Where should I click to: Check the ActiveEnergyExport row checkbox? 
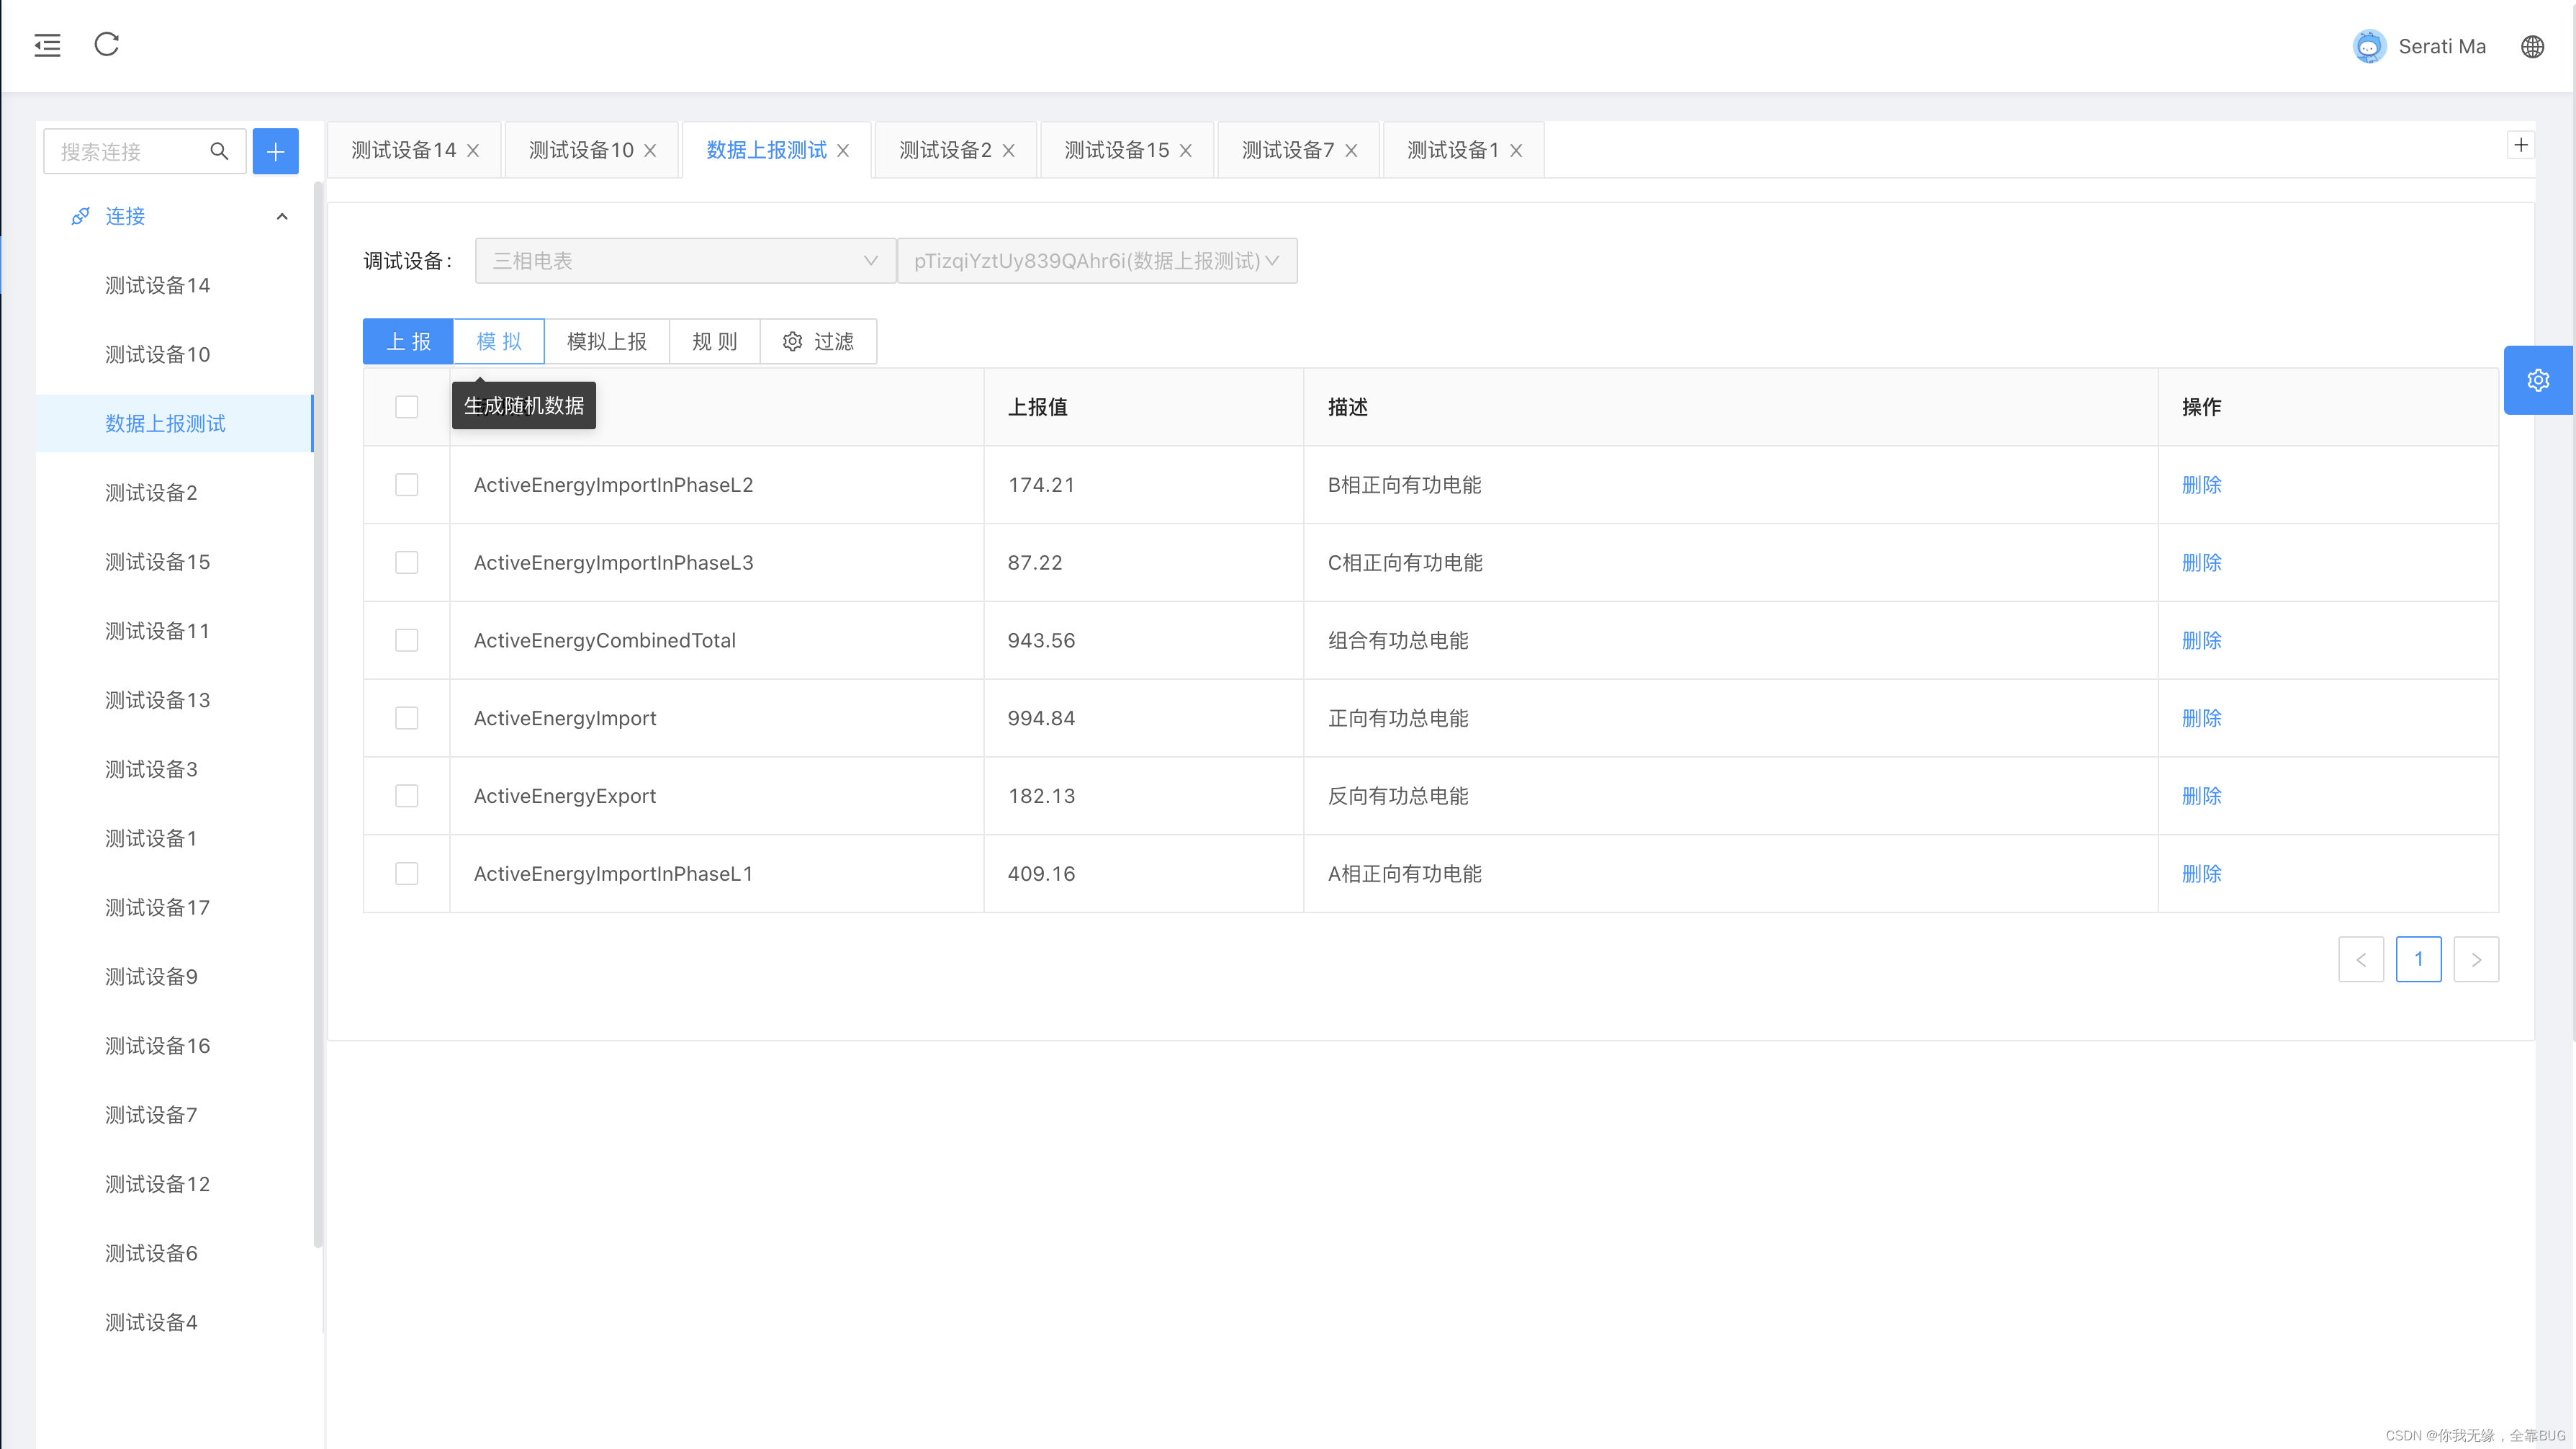[x=406, y=796]
